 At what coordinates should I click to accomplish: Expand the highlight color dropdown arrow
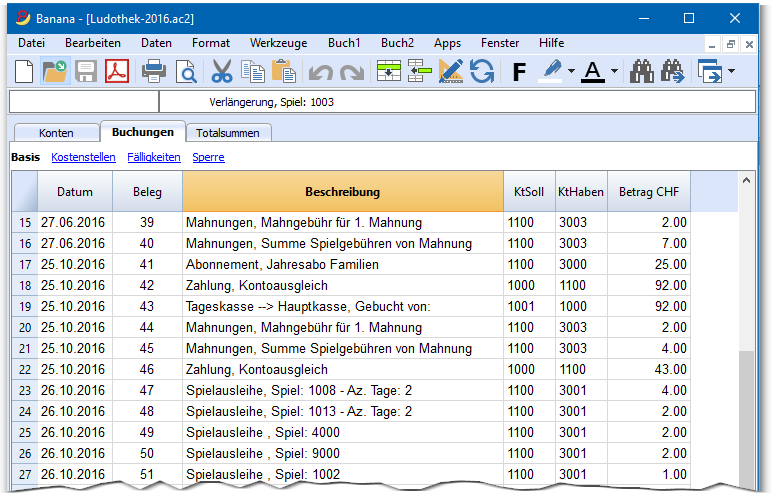pos(571,71)
